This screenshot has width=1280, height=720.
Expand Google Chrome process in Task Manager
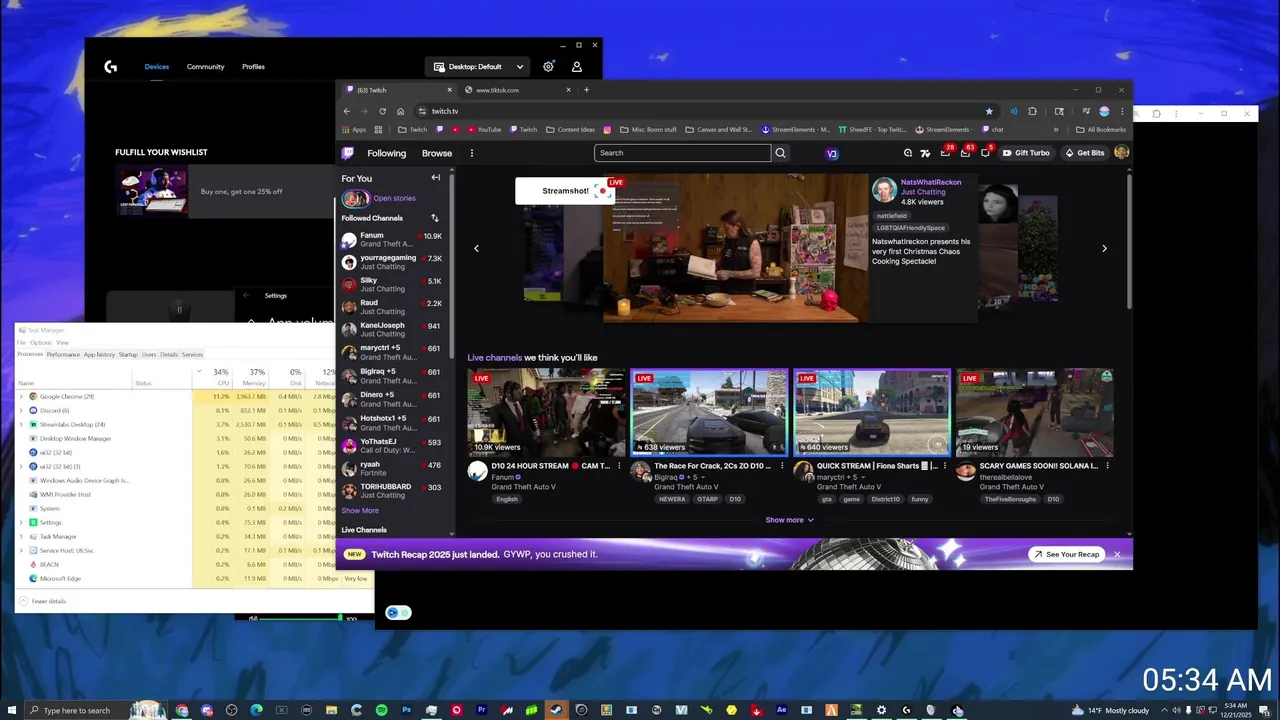pyautogui.click(x=21, y=396)
